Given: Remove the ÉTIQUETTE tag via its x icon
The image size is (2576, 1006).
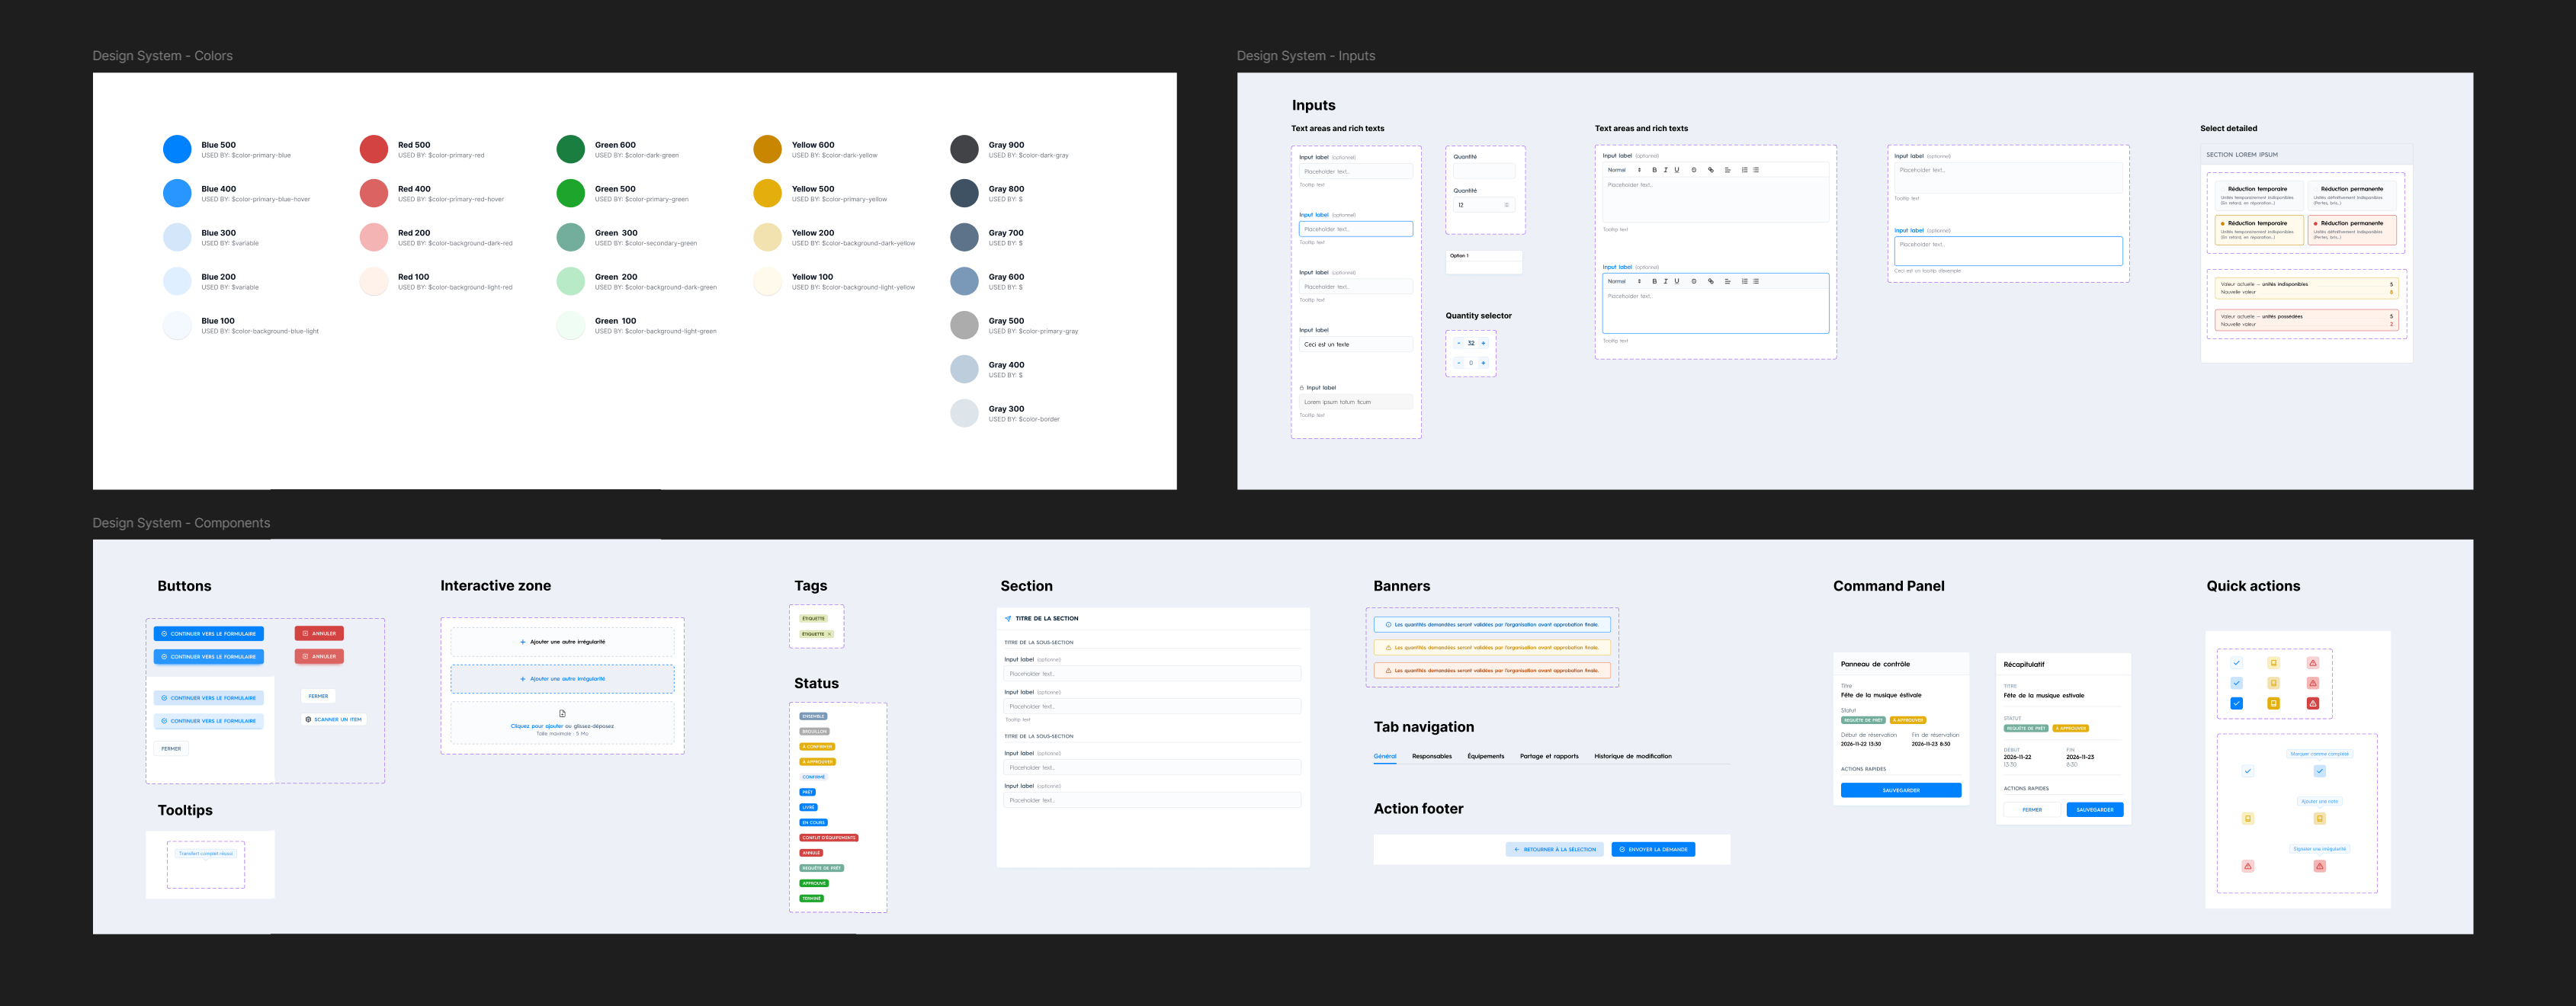Looking at the screenshot, I should tap(830, 634).
